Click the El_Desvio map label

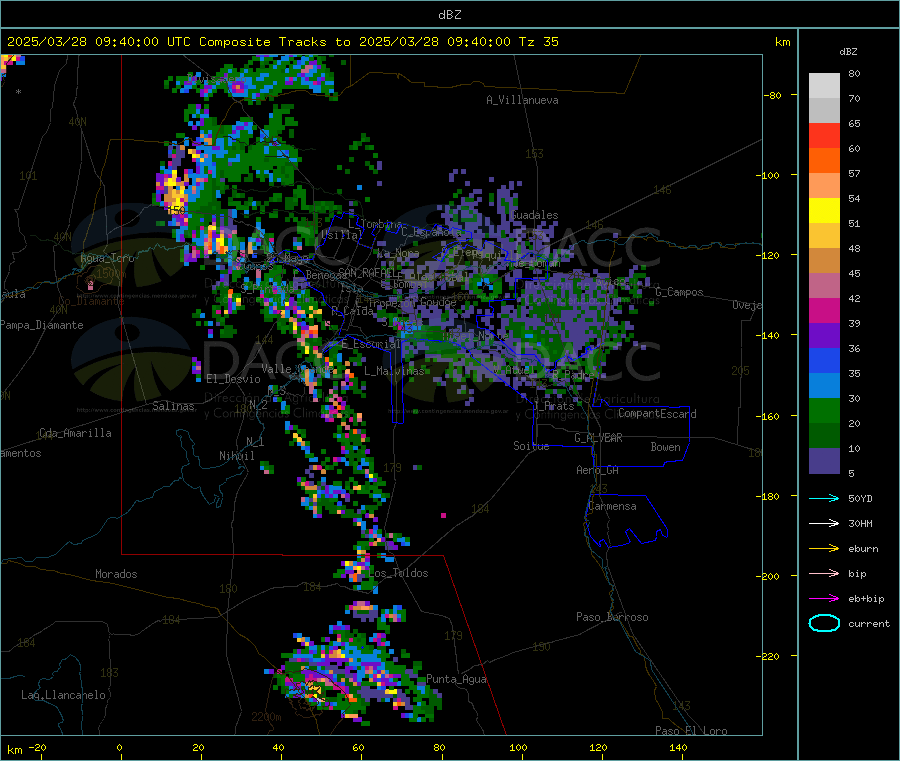pyautogui.click(x=234, y=379)
